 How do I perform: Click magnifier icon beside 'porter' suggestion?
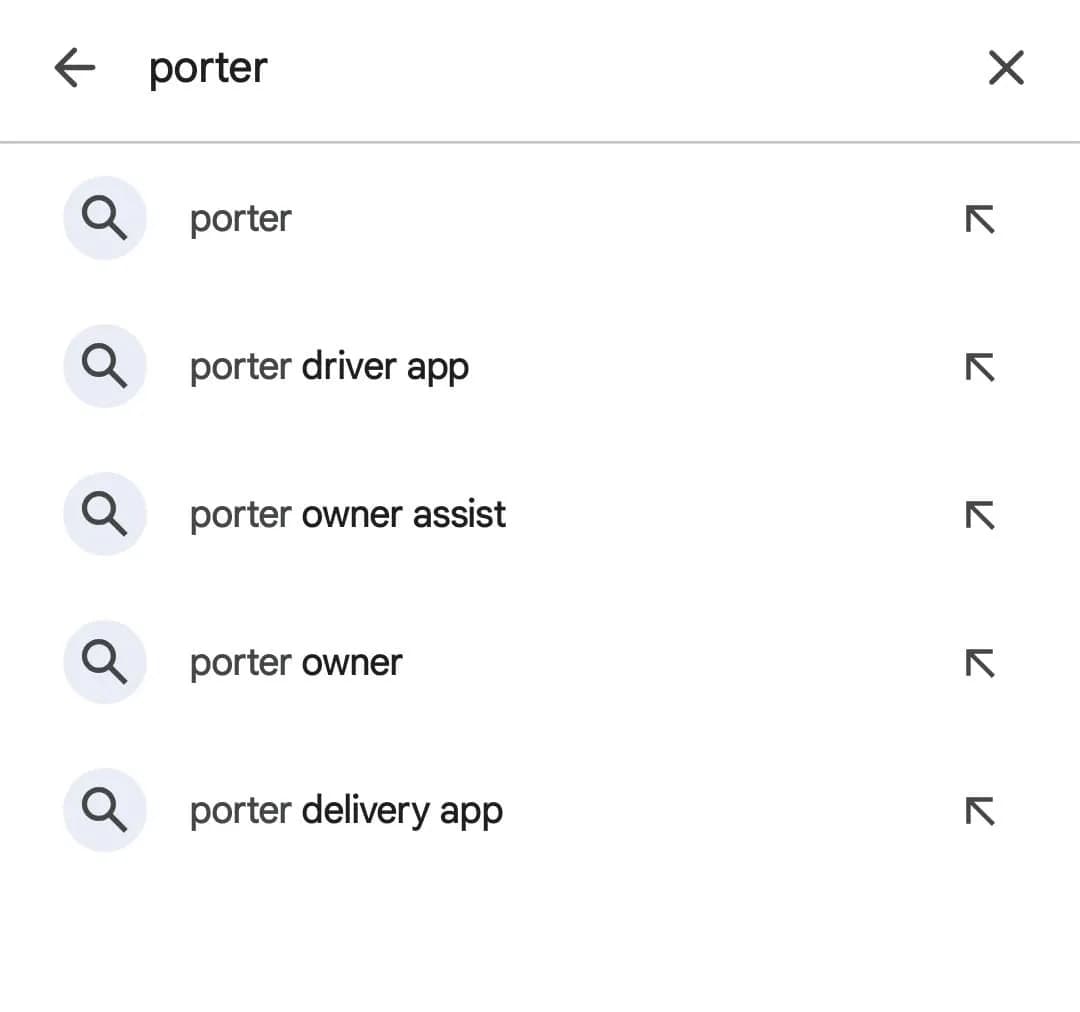coord(104,218)
